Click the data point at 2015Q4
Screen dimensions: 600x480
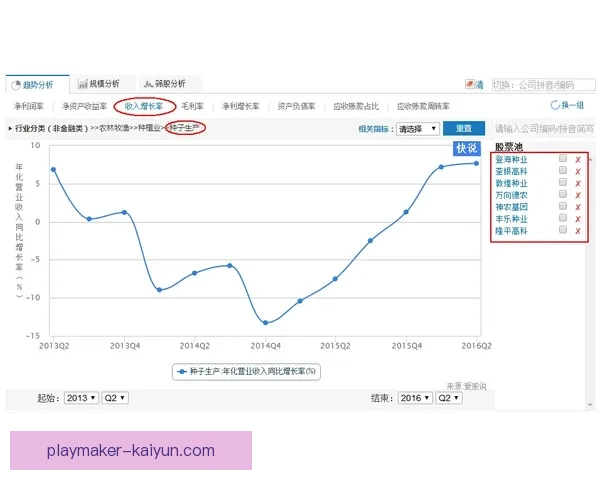click(406, 212)
